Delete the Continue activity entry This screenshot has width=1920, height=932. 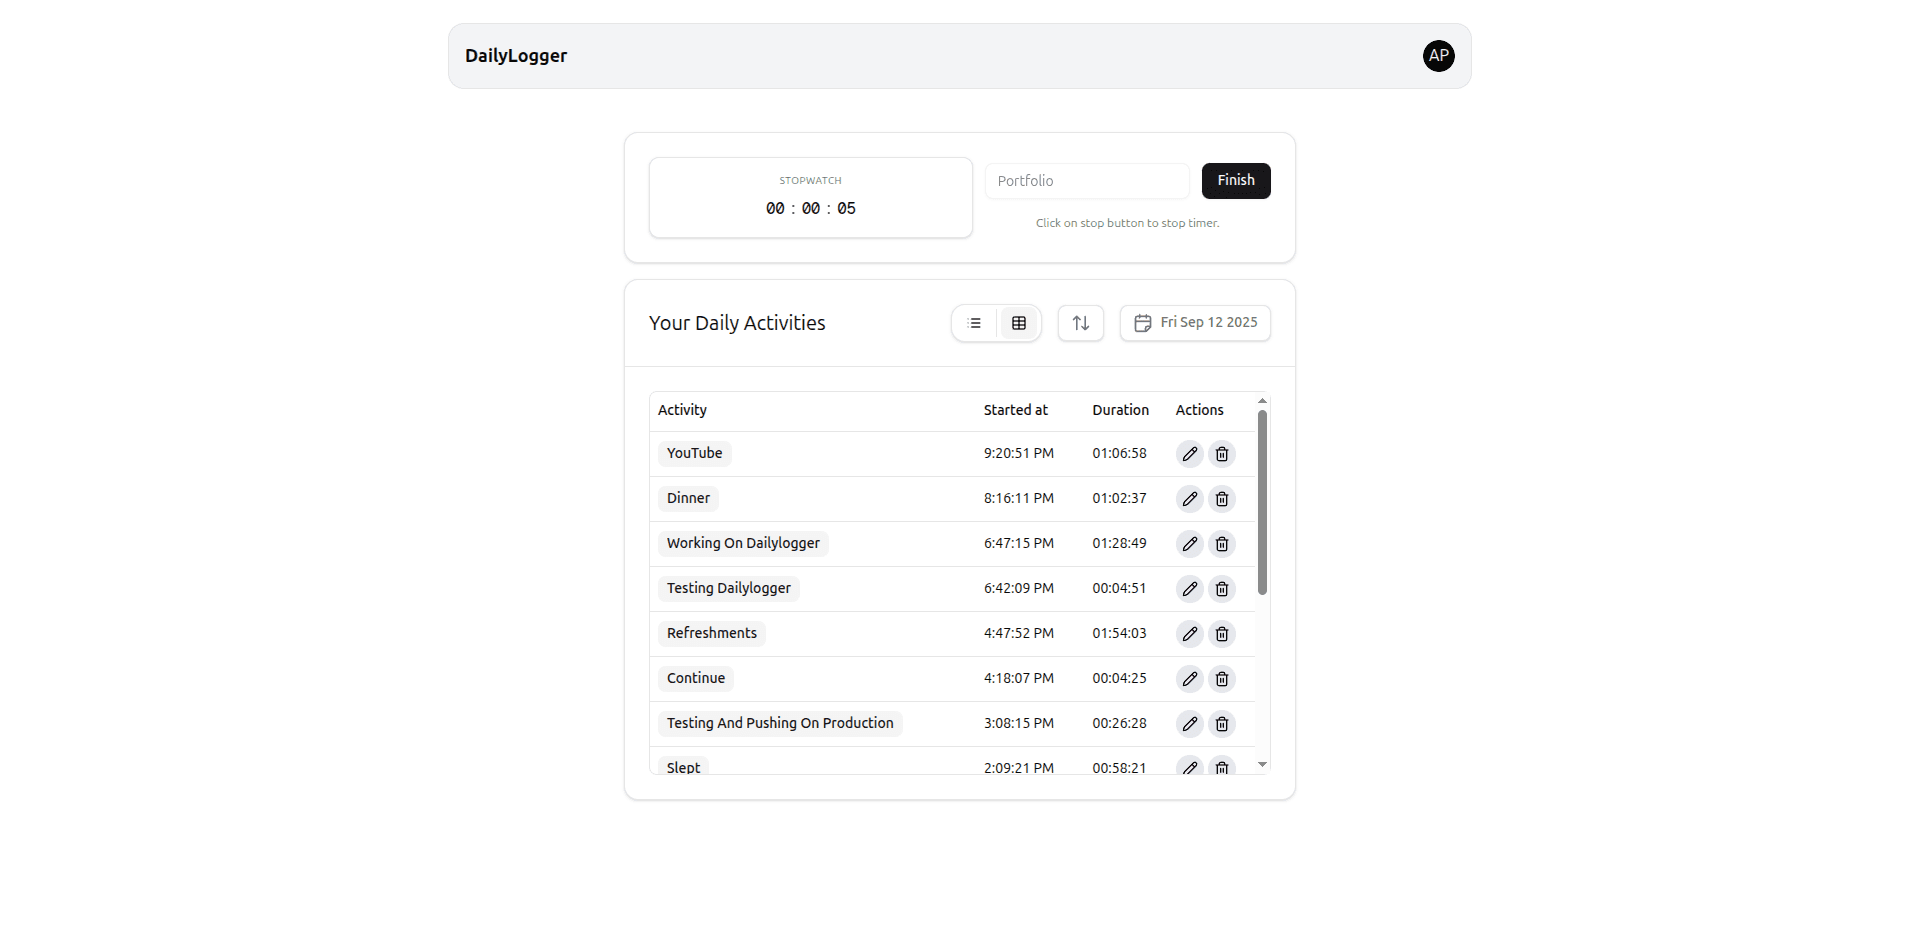click(1221, 679)
